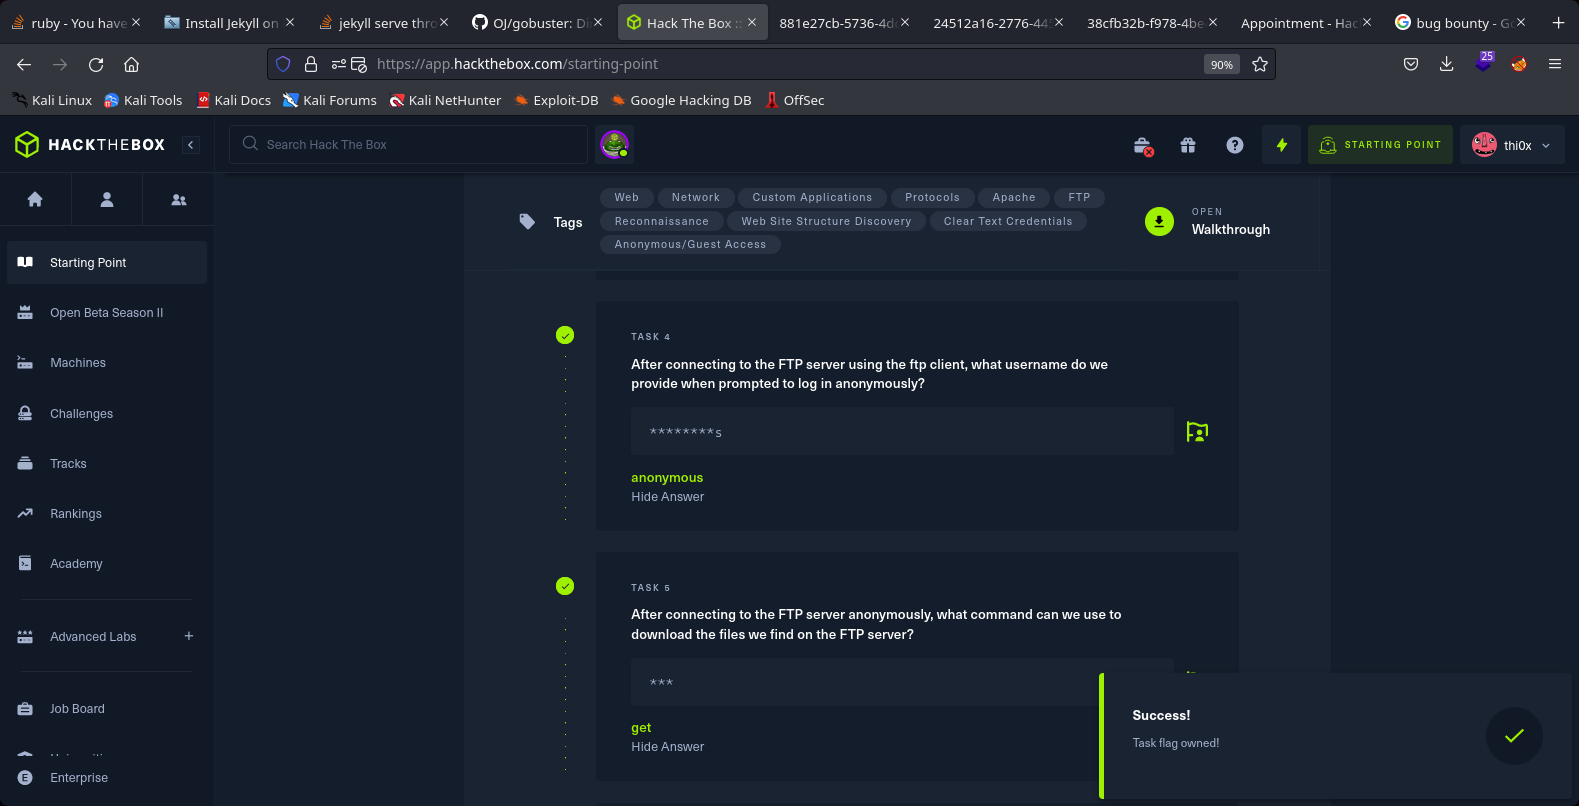Click the Network tag

(696, 198)
